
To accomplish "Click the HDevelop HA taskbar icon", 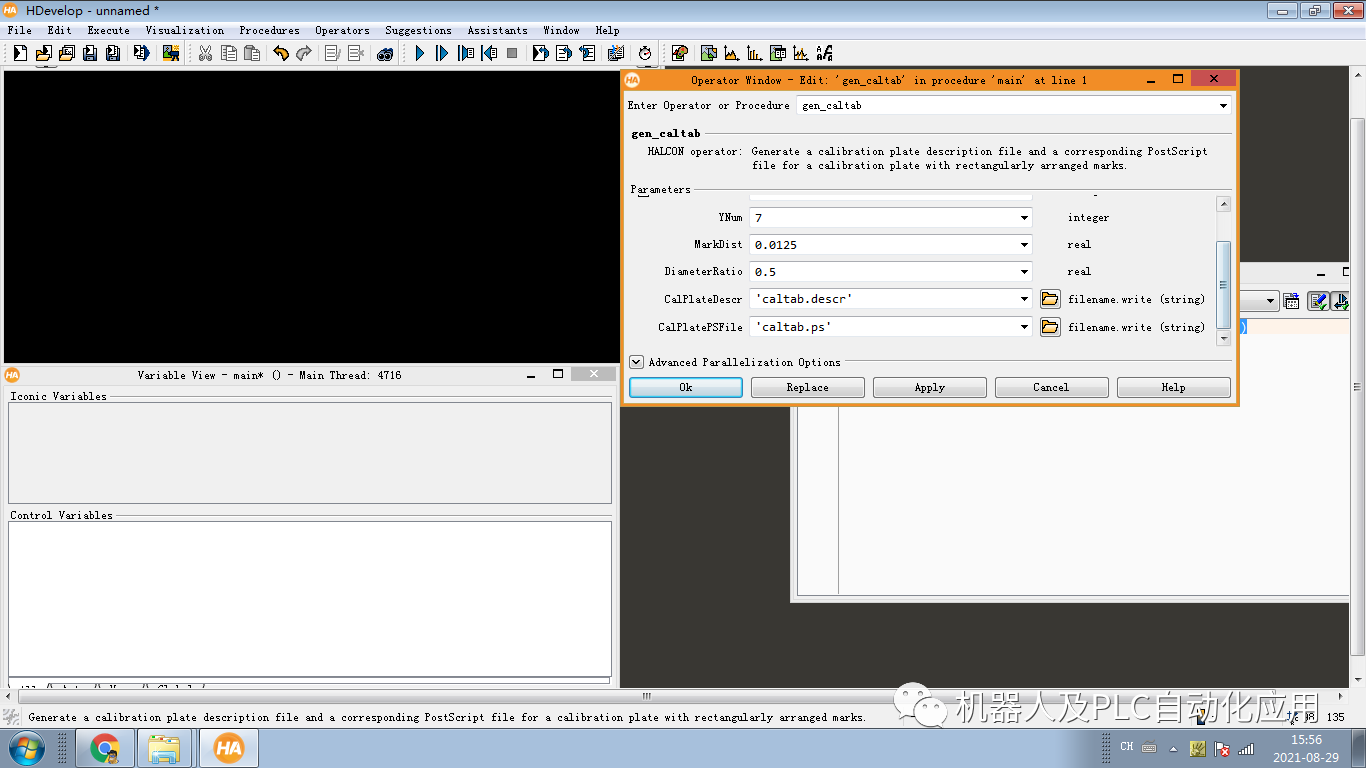I will 229,748.
